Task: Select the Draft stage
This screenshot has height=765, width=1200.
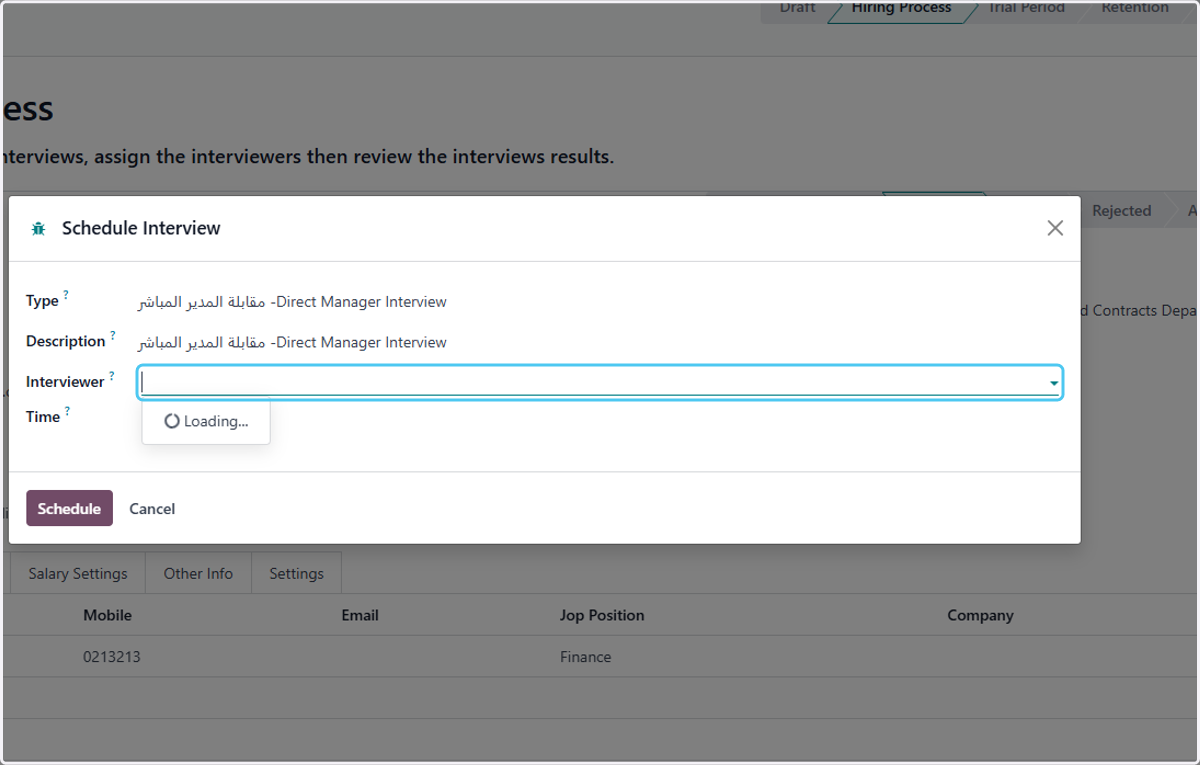Action: (x=797, y=8)
